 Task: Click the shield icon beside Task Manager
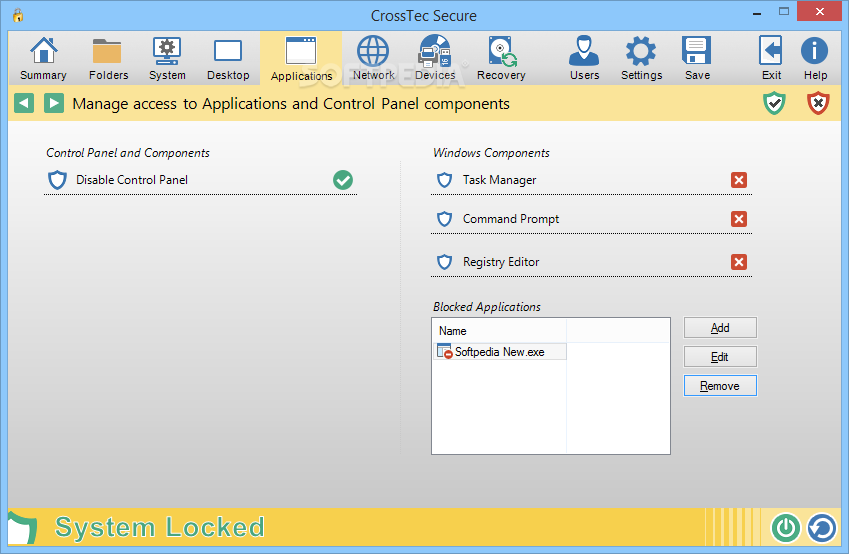[445, 180]
